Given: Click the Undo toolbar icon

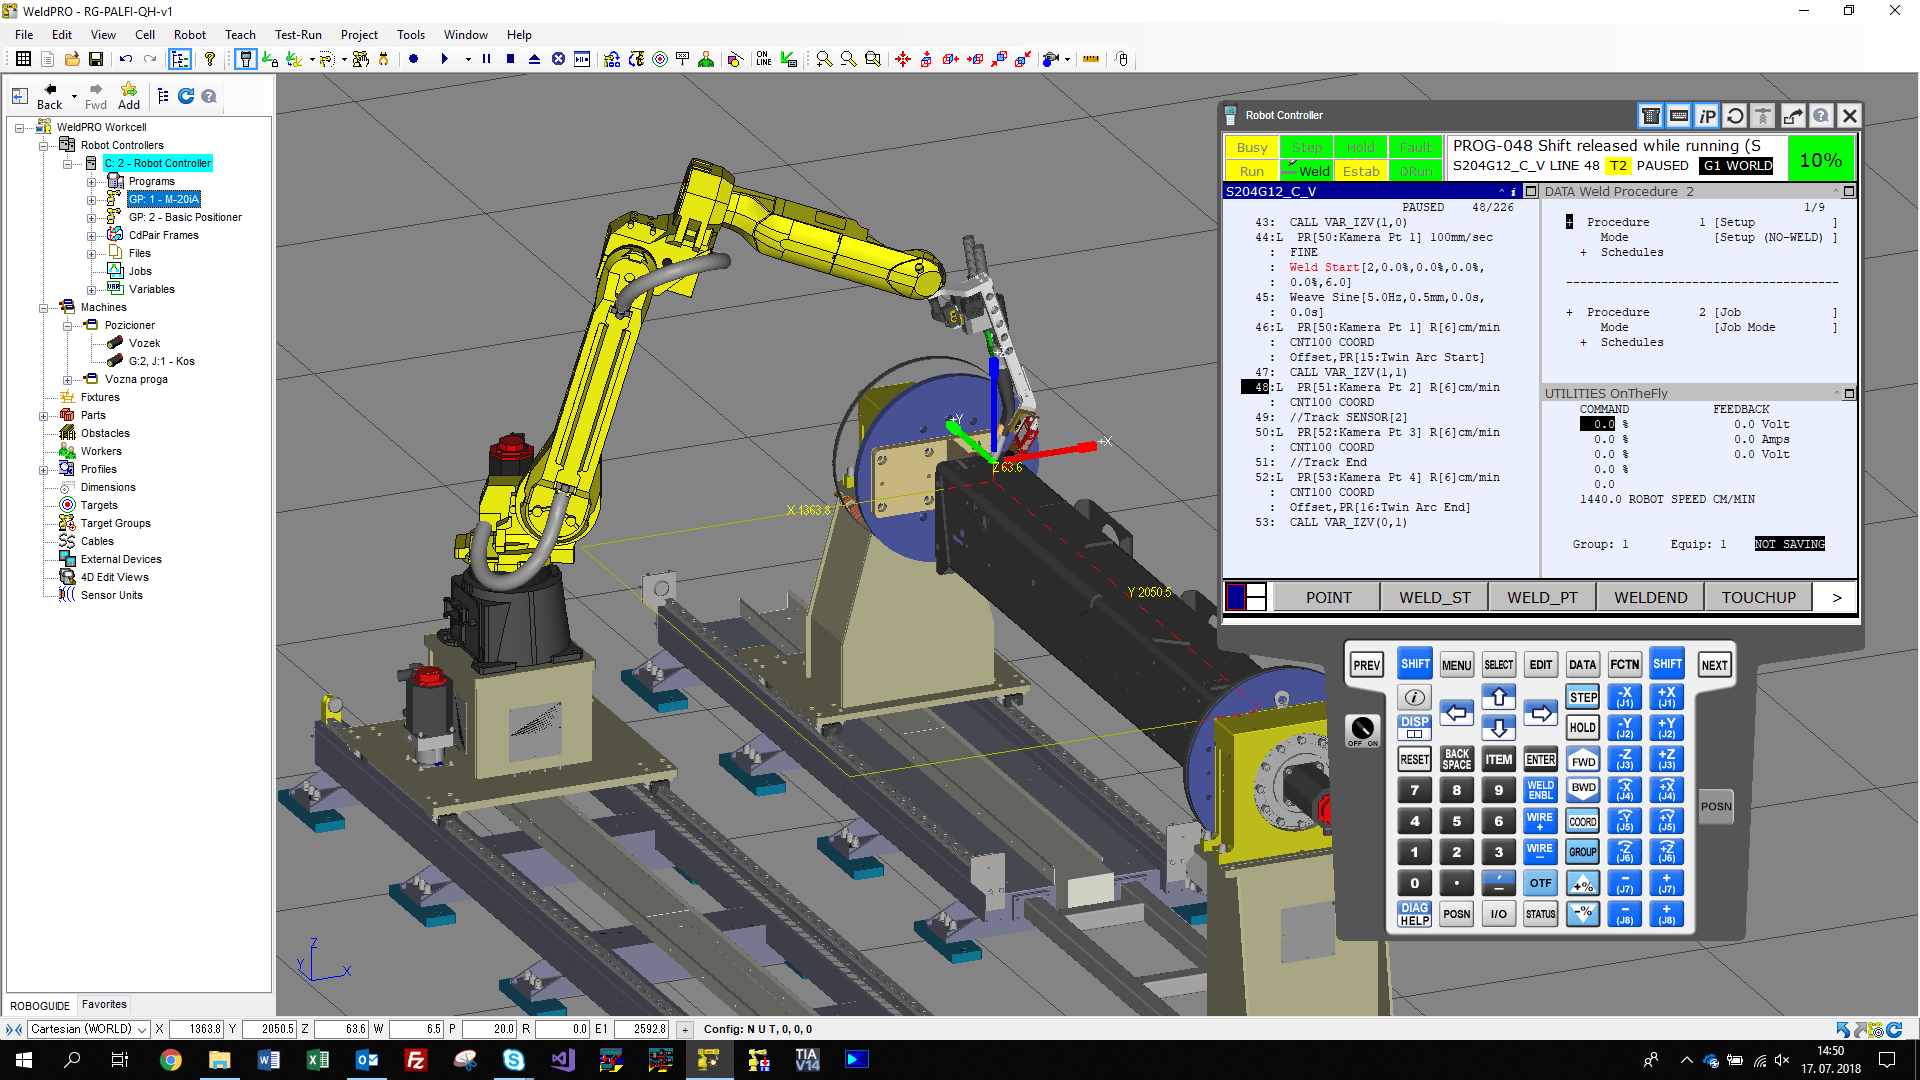Looking at the screenshot, I should 126,59.
